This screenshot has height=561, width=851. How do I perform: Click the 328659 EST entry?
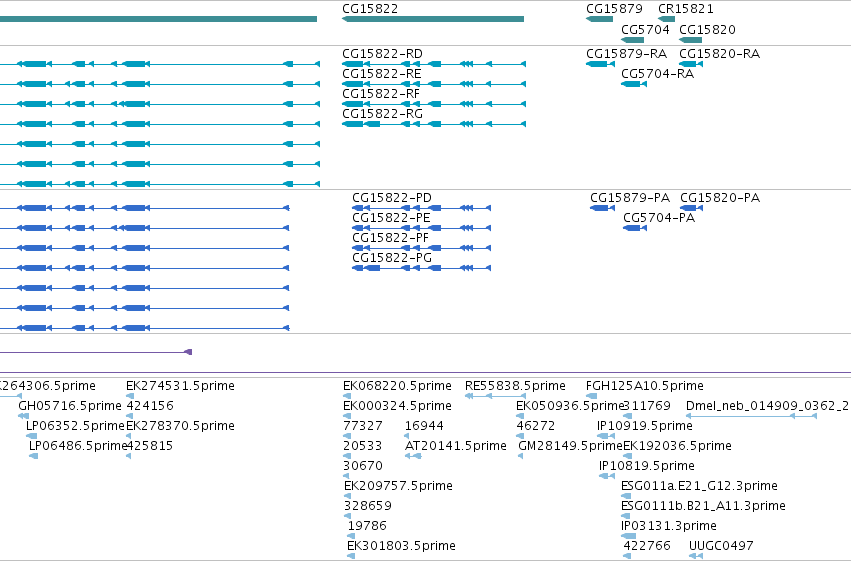[367, 506]
